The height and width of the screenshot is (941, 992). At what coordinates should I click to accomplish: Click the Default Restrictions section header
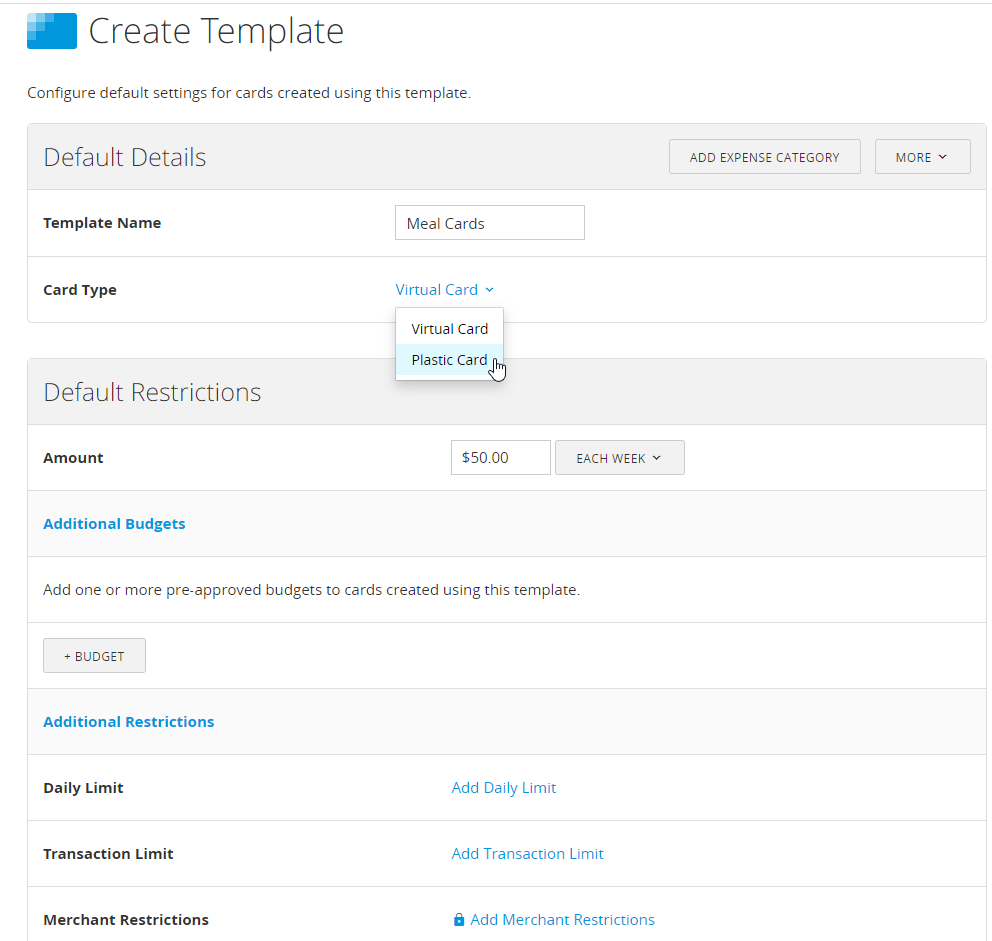pos(152,391)
